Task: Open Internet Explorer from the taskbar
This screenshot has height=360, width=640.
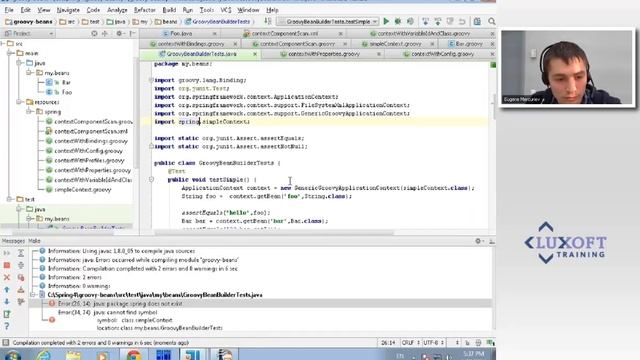Action: click(x=44, y=355)
